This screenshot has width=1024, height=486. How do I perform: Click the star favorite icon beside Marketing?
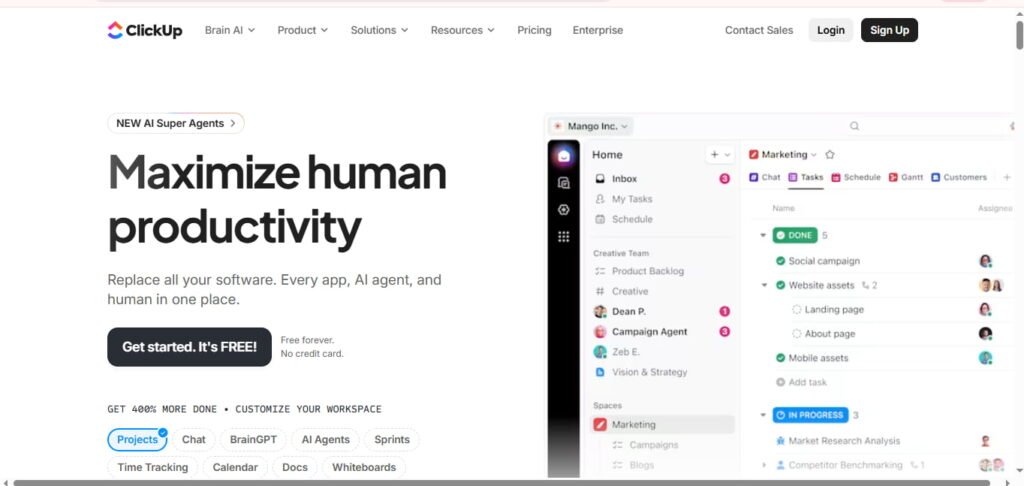(x=829, y=155)
